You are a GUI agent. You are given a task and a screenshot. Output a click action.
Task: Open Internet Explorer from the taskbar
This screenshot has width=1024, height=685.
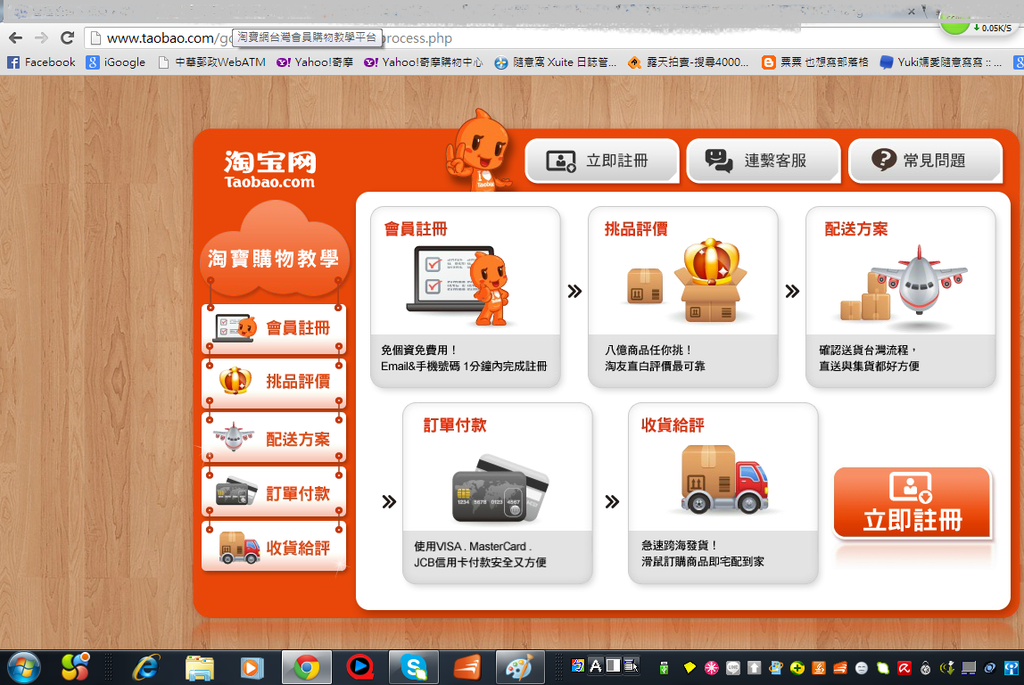point(146,668)
